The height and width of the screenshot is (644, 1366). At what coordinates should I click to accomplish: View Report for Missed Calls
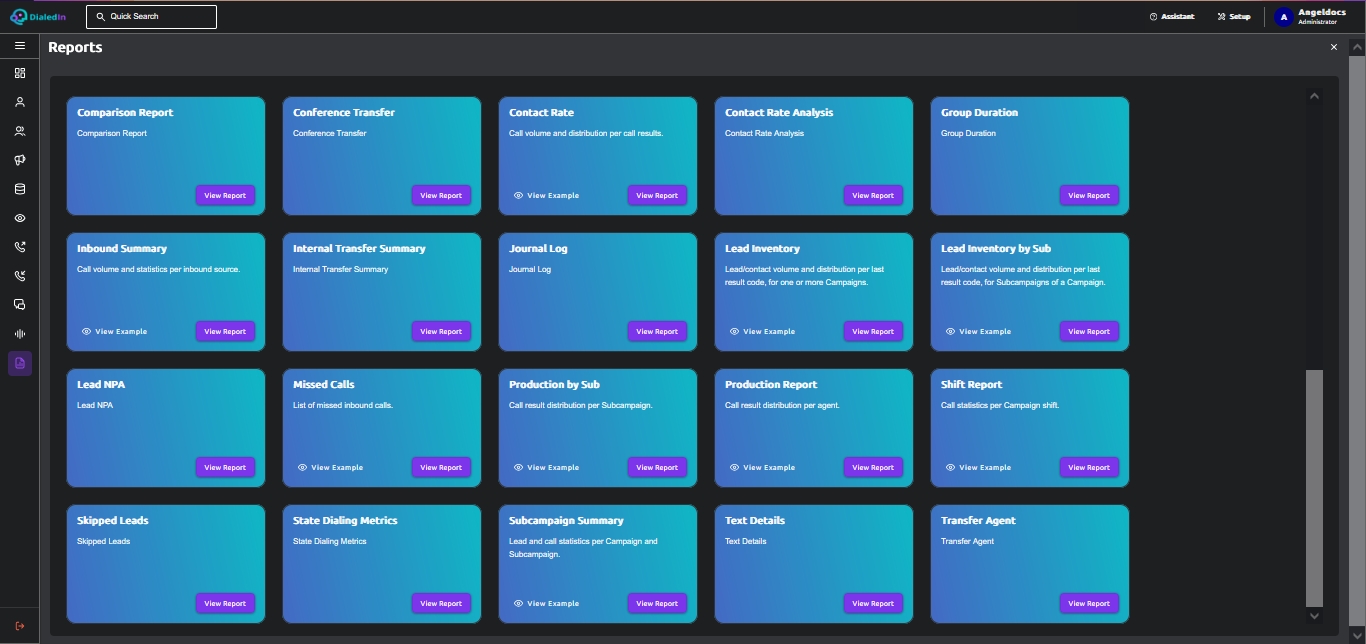point(441,468)
